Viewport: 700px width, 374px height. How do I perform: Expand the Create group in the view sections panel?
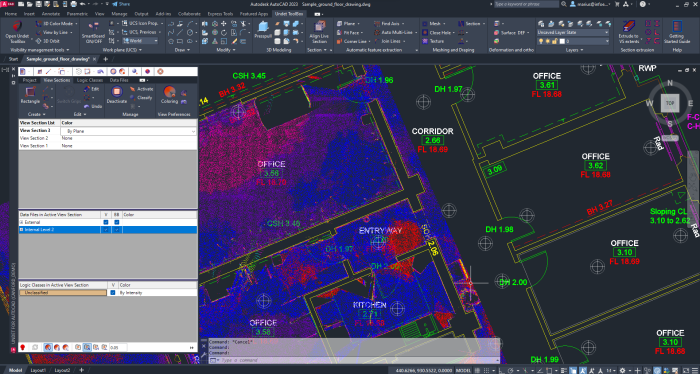pos(36,114)
